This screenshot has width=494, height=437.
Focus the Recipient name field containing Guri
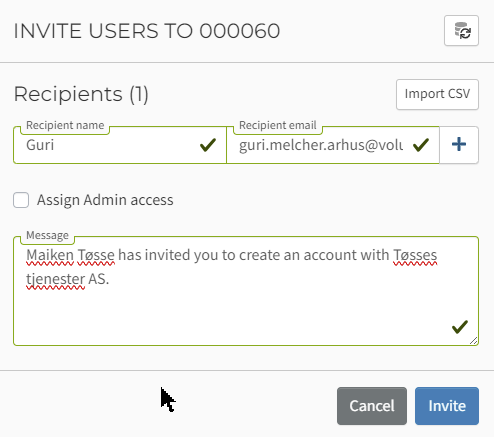coord(120,145)
